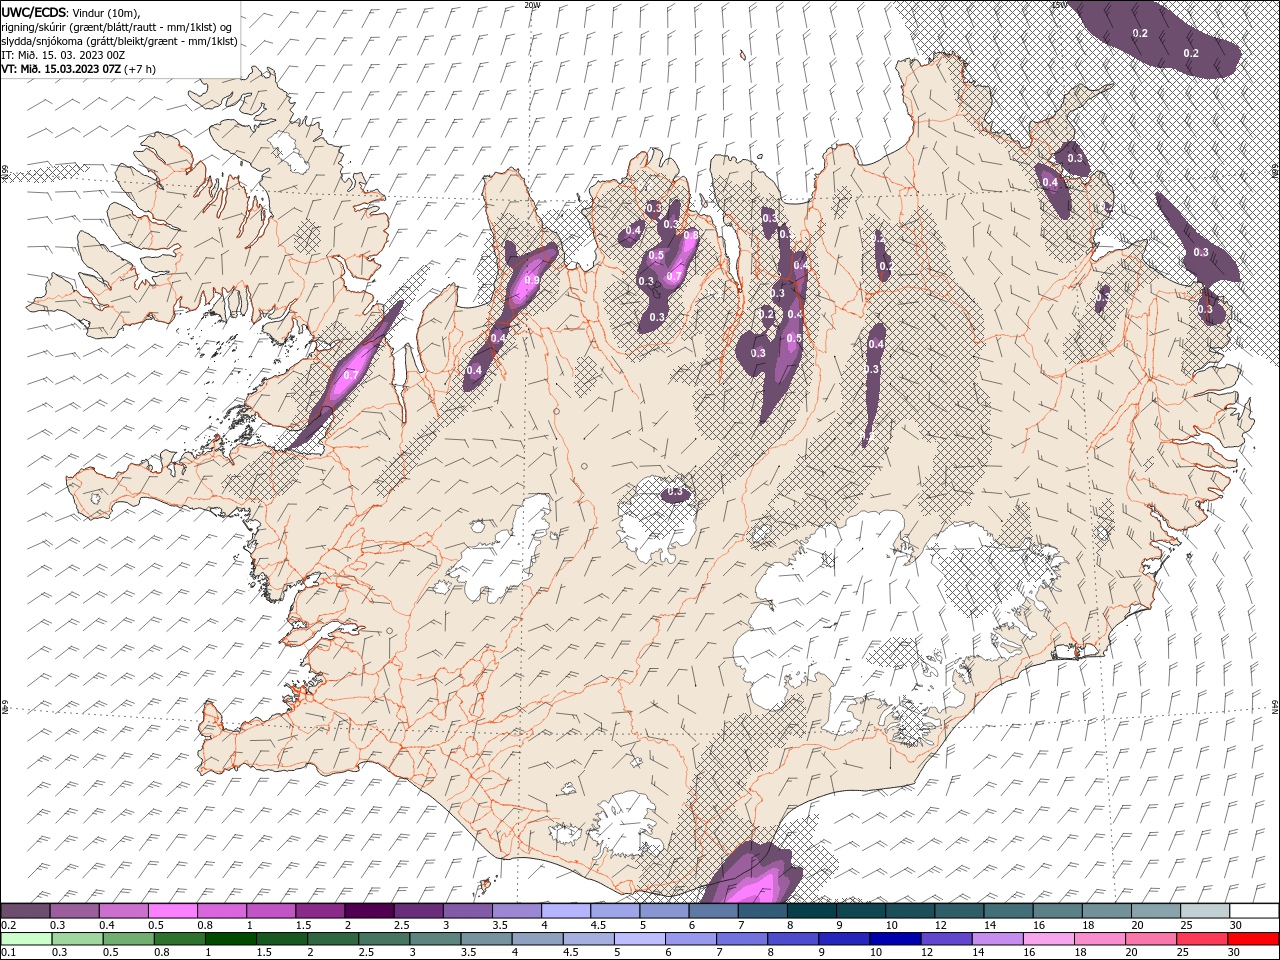1280x960 pixels.
Task: Click the '18' label in the upper legend row
Action: tap(1088, 925)
